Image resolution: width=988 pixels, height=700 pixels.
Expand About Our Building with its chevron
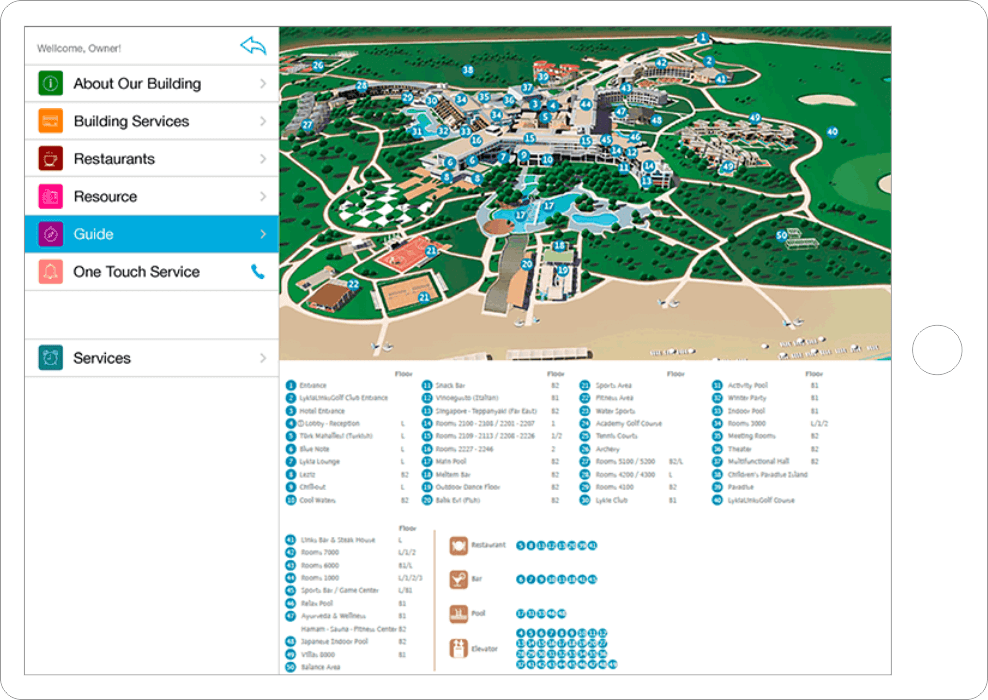pos(263,84)
